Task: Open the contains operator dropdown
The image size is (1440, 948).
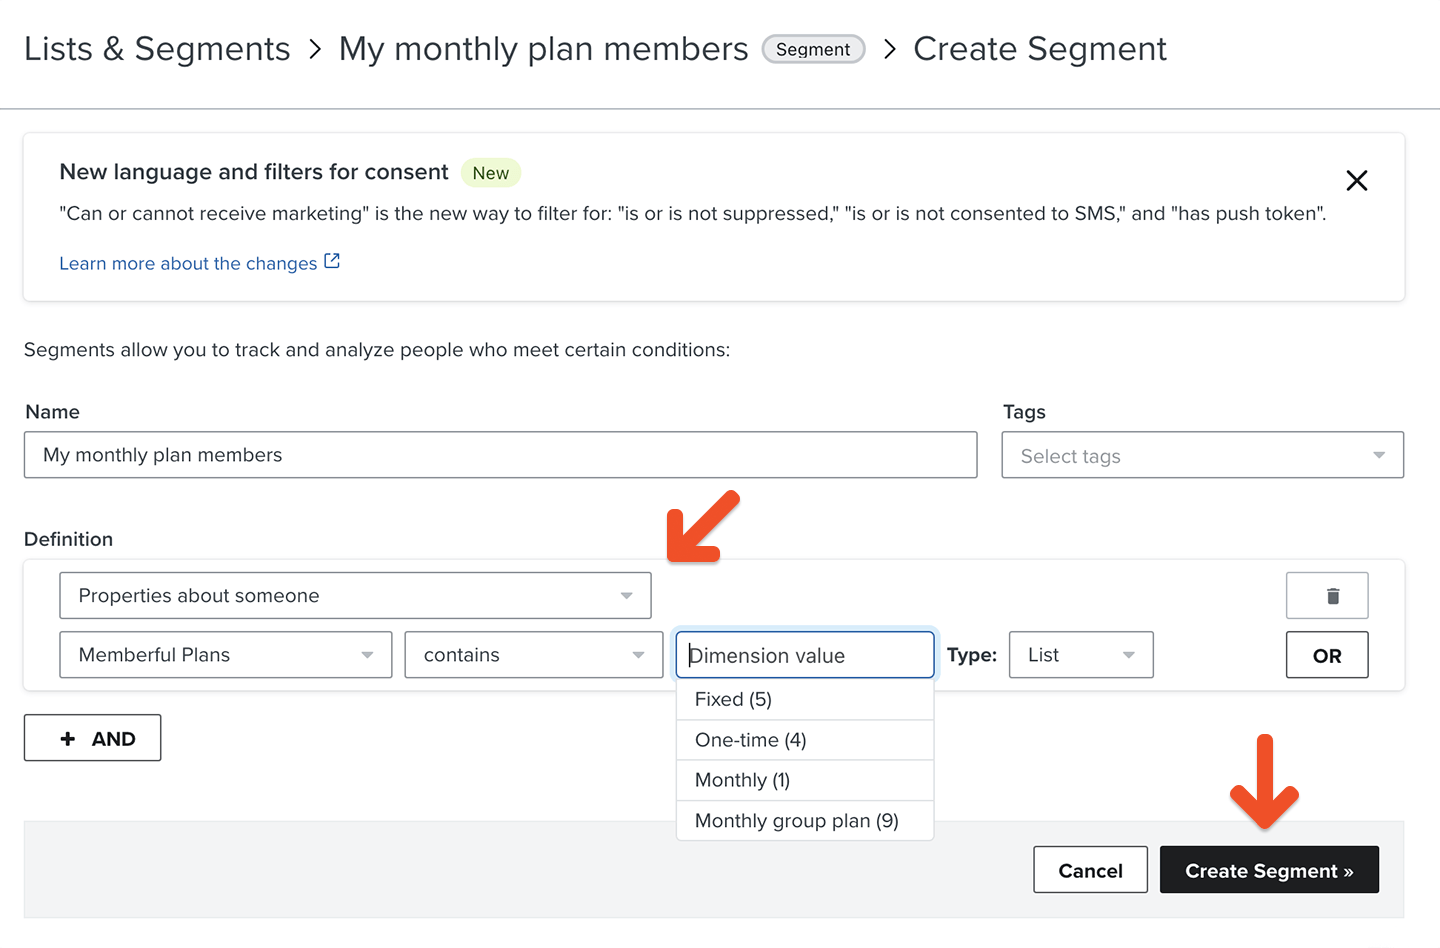Action: point(534,655)
